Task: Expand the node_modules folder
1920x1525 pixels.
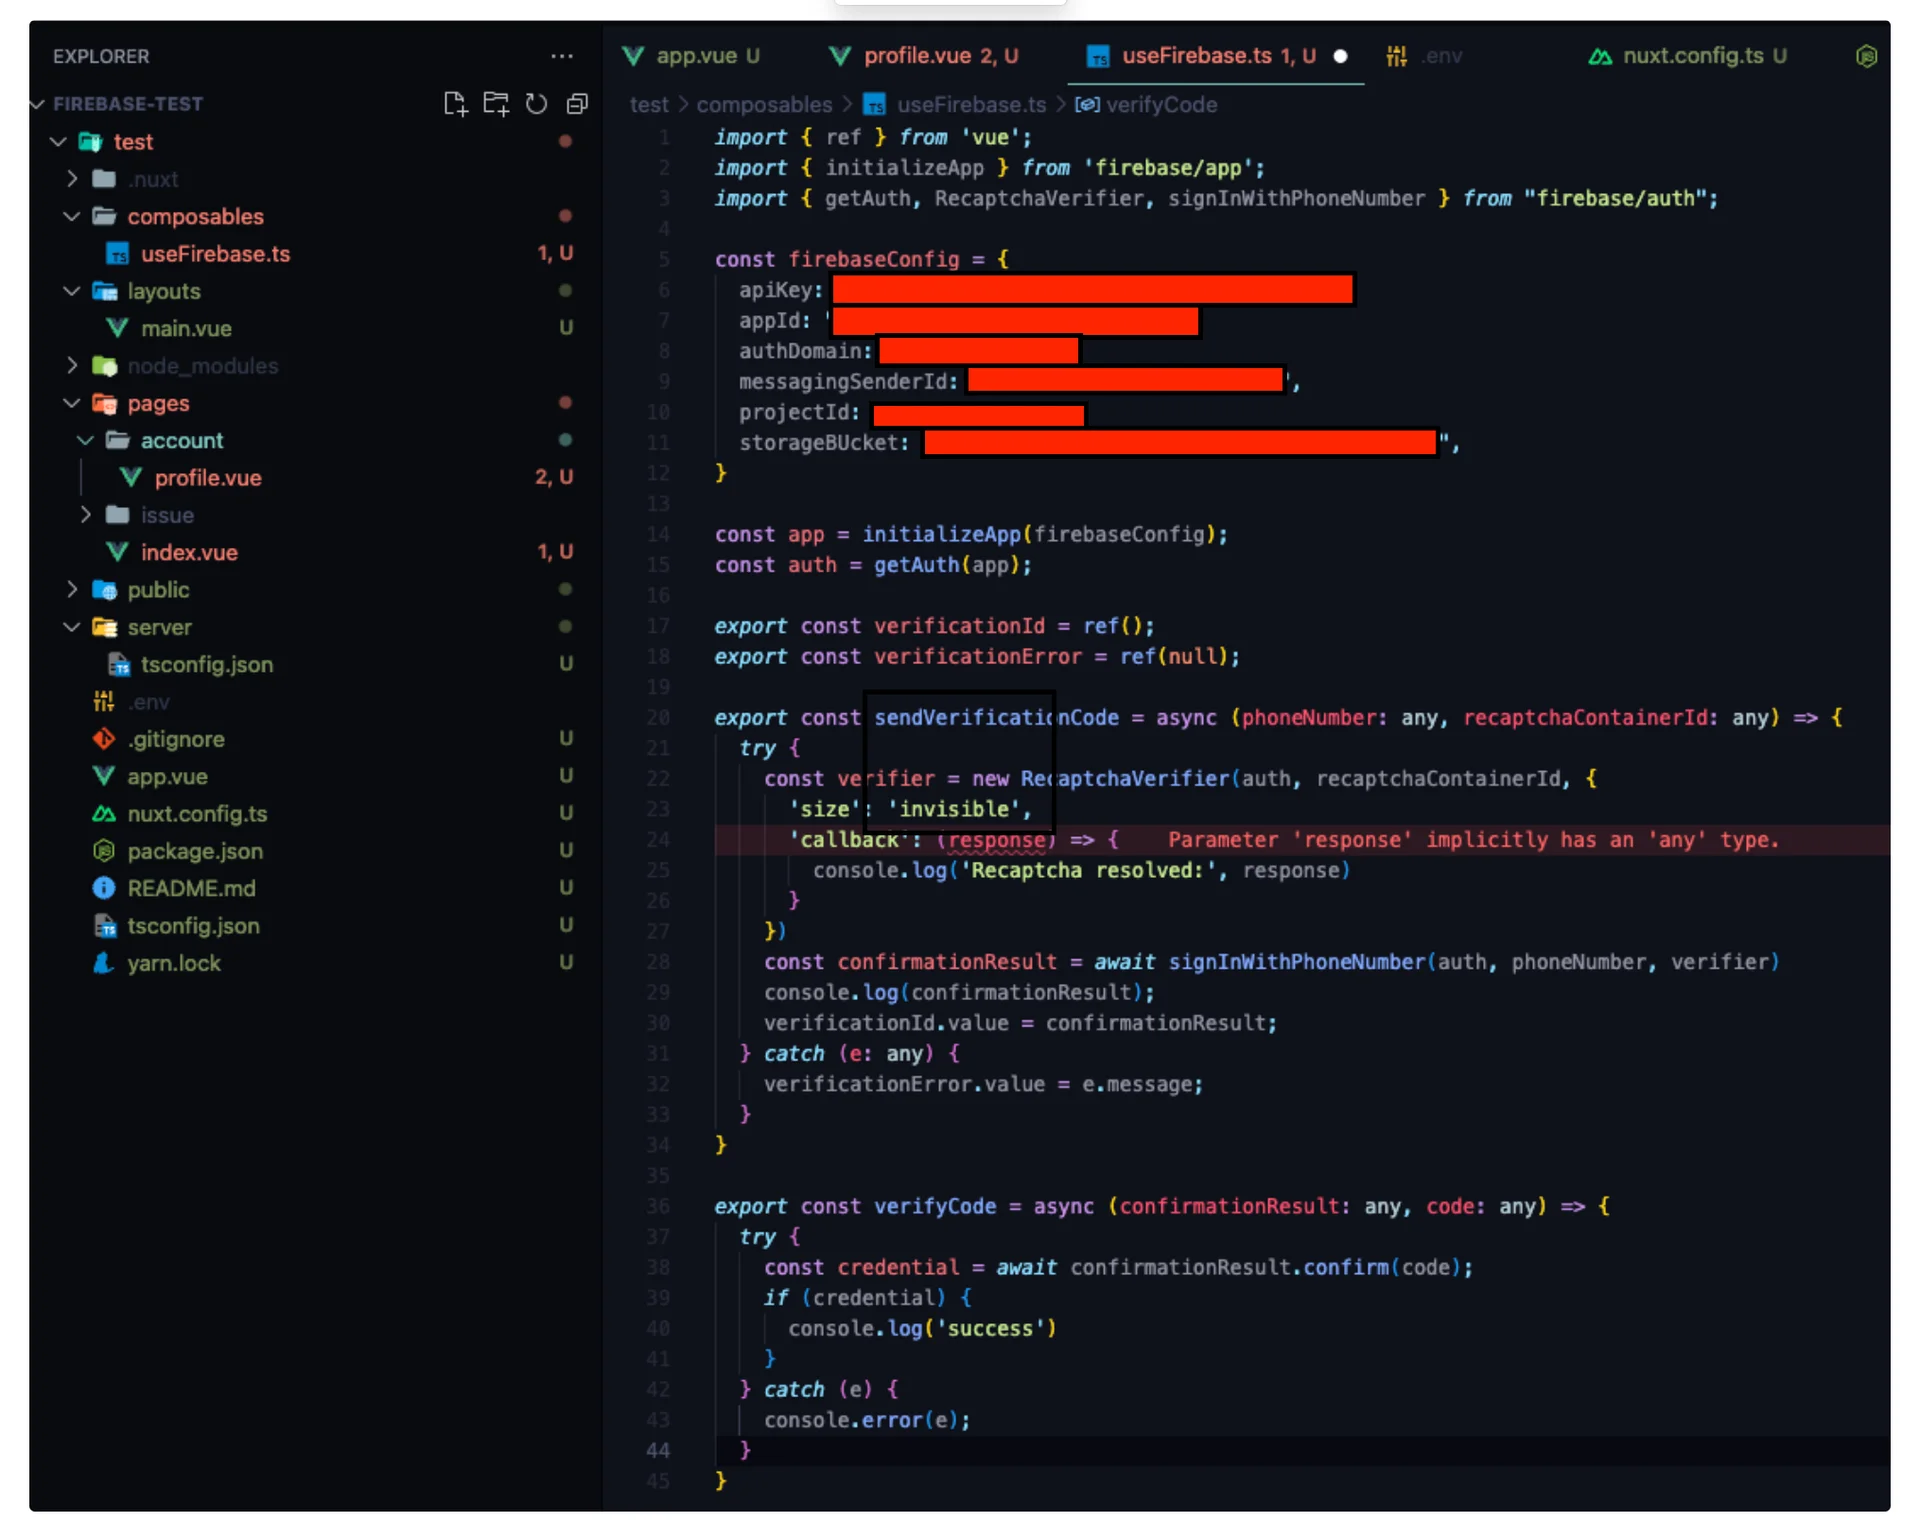Action: (72, 366)
